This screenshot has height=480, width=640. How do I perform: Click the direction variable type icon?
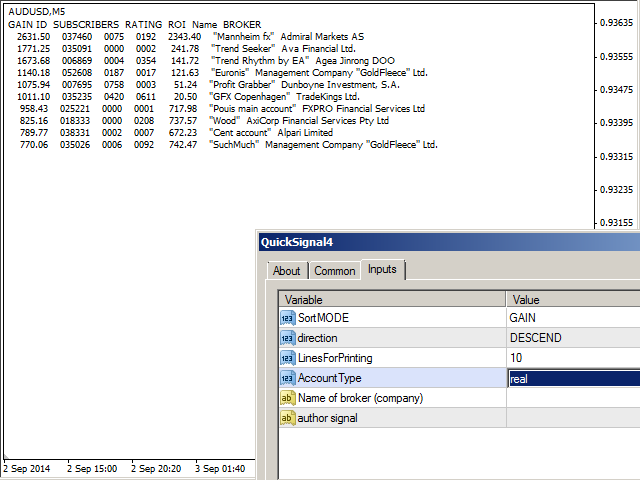(288, 338)
